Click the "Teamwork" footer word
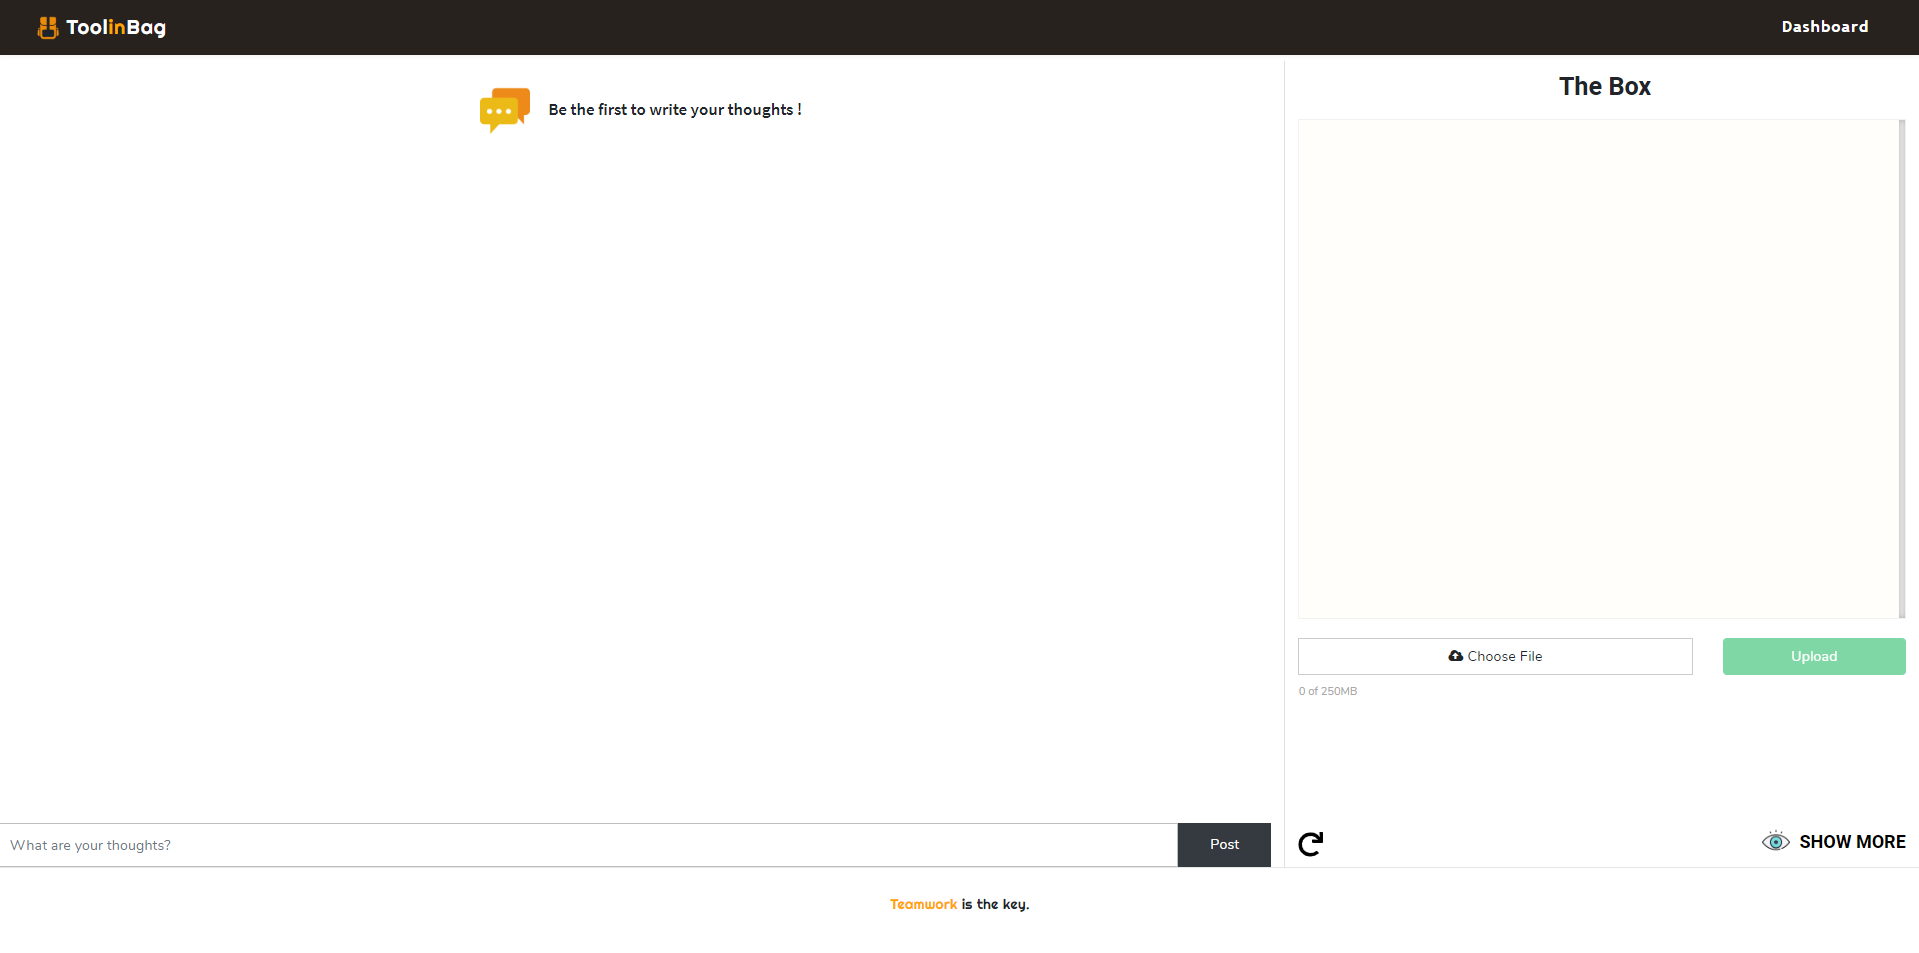The image size is (1919, 953). pyautogui.click(x=923, y=904)
